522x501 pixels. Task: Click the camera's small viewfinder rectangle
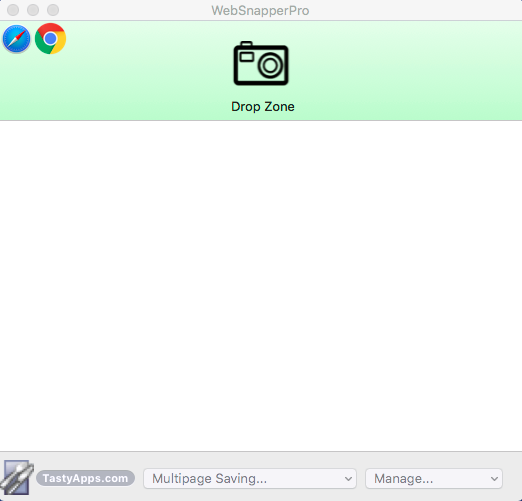coord(247,57)
